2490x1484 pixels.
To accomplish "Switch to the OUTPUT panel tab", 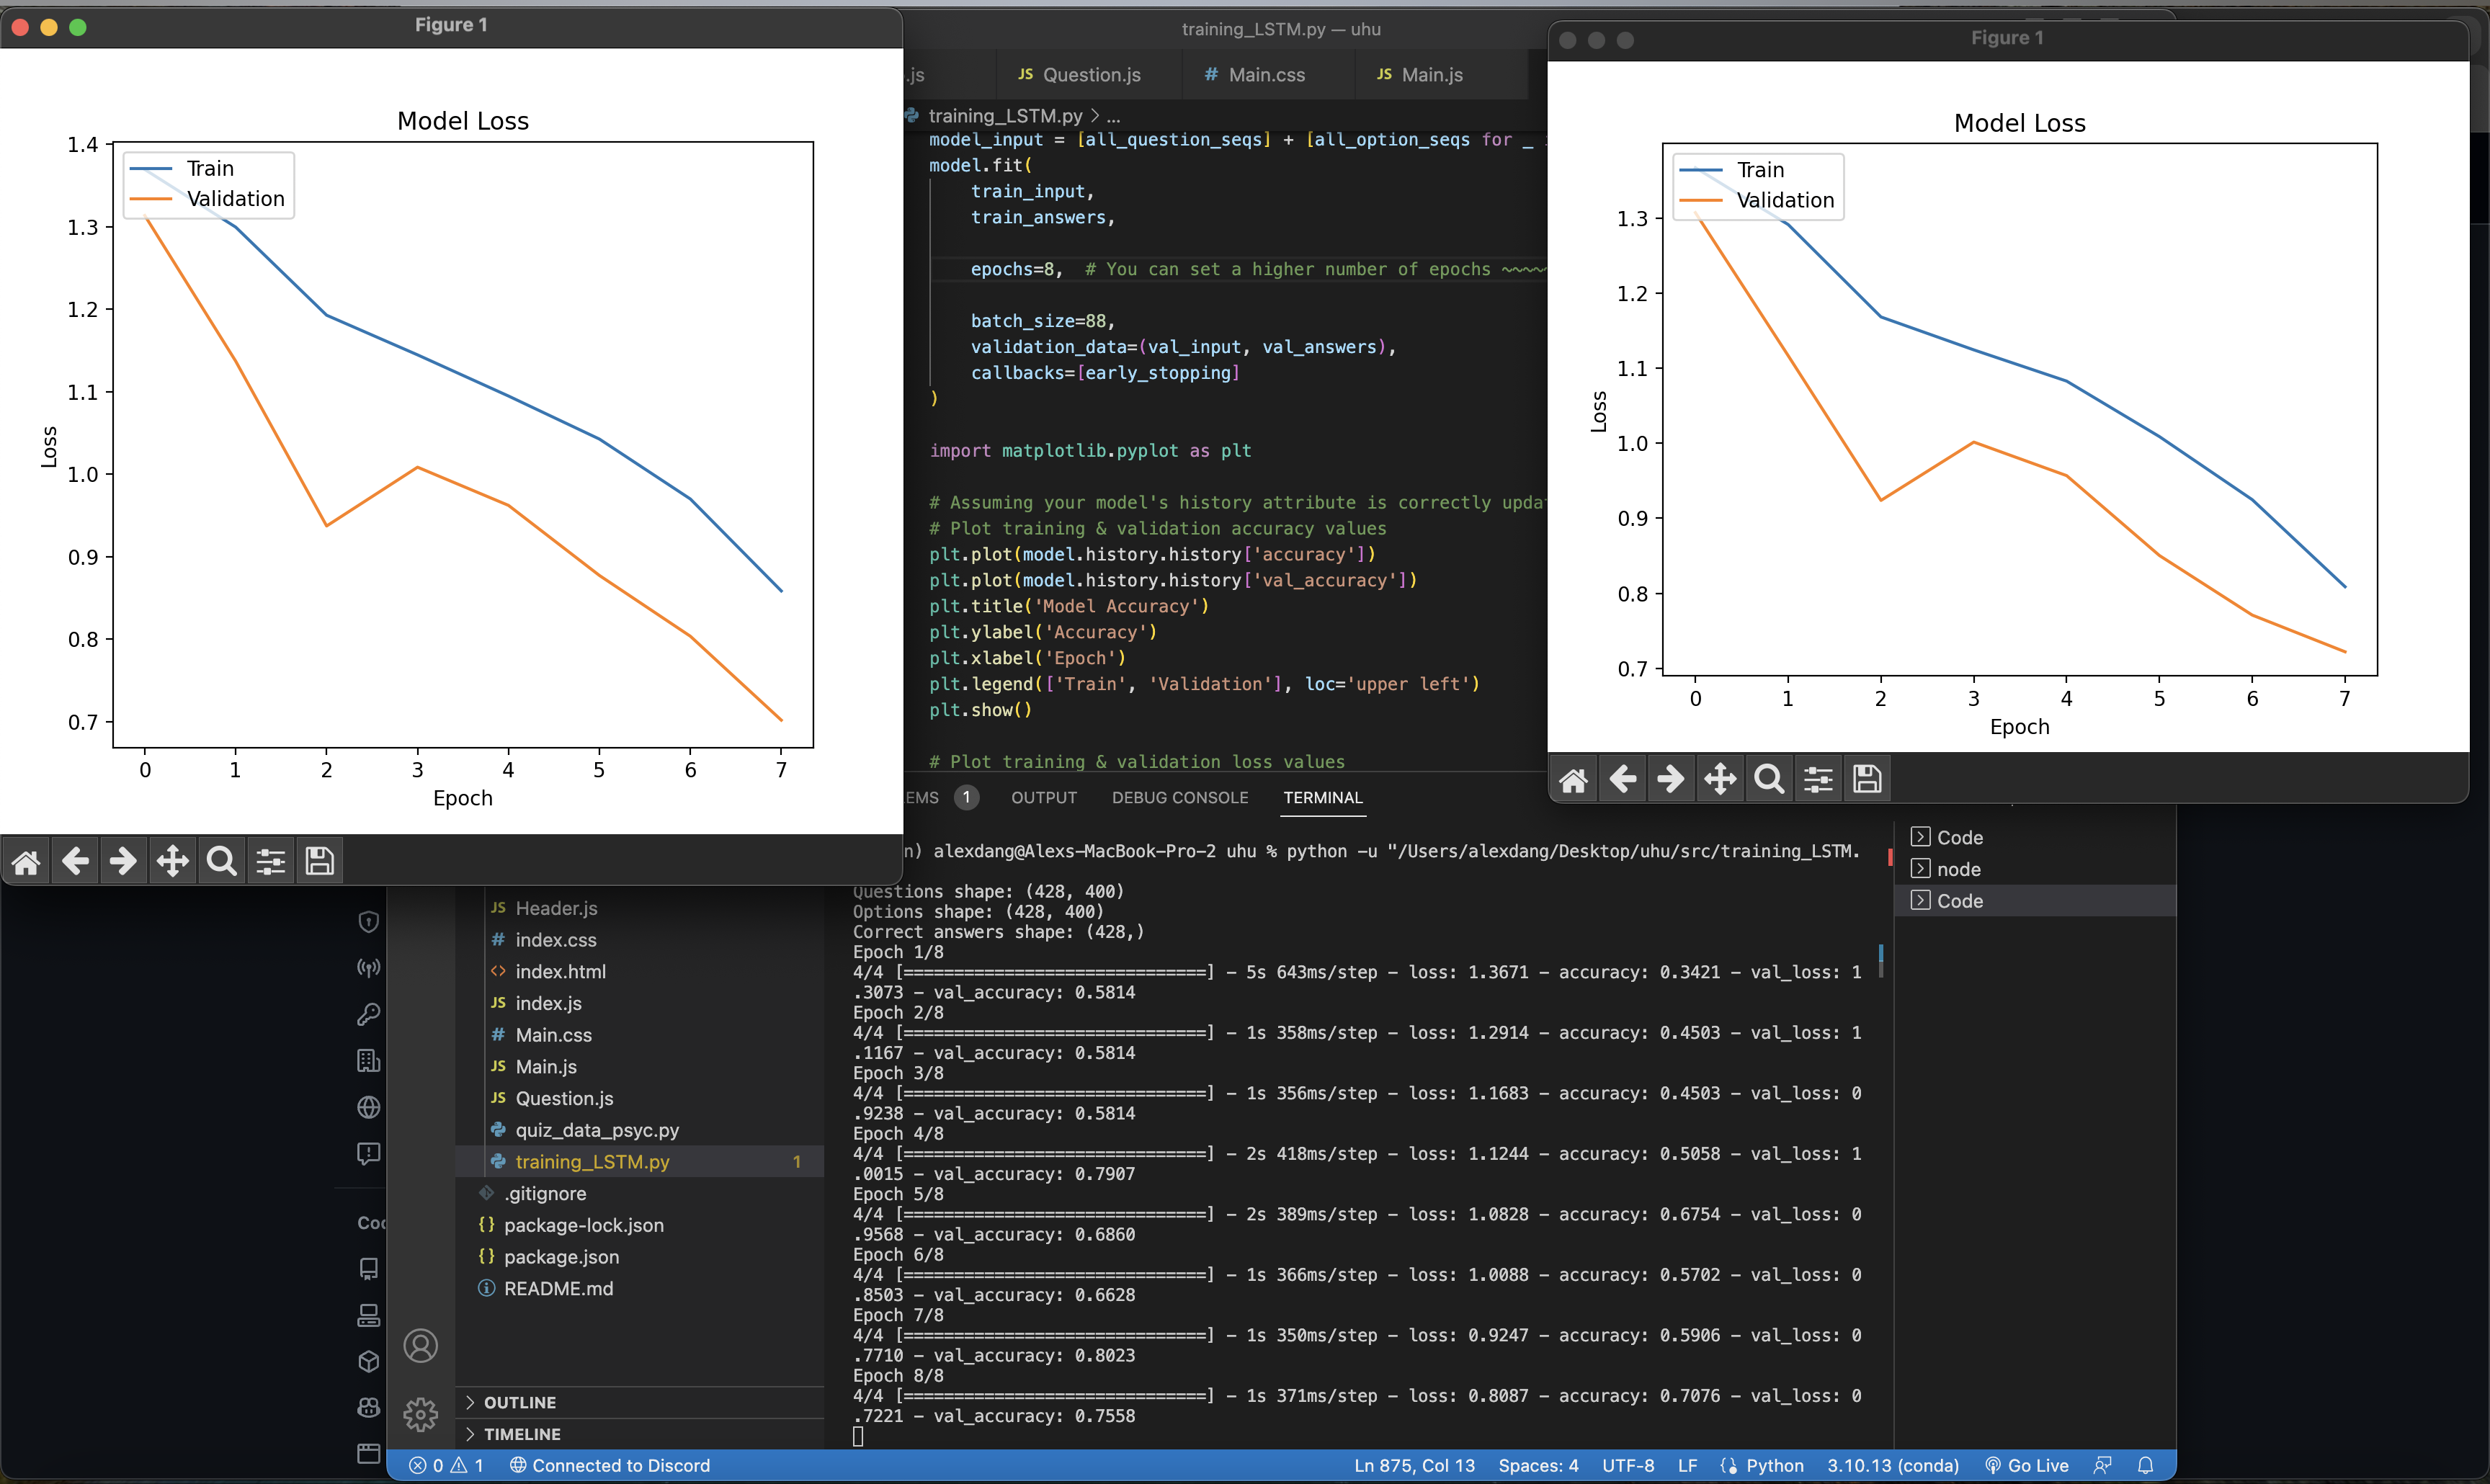I will [x=1043, y=797].
